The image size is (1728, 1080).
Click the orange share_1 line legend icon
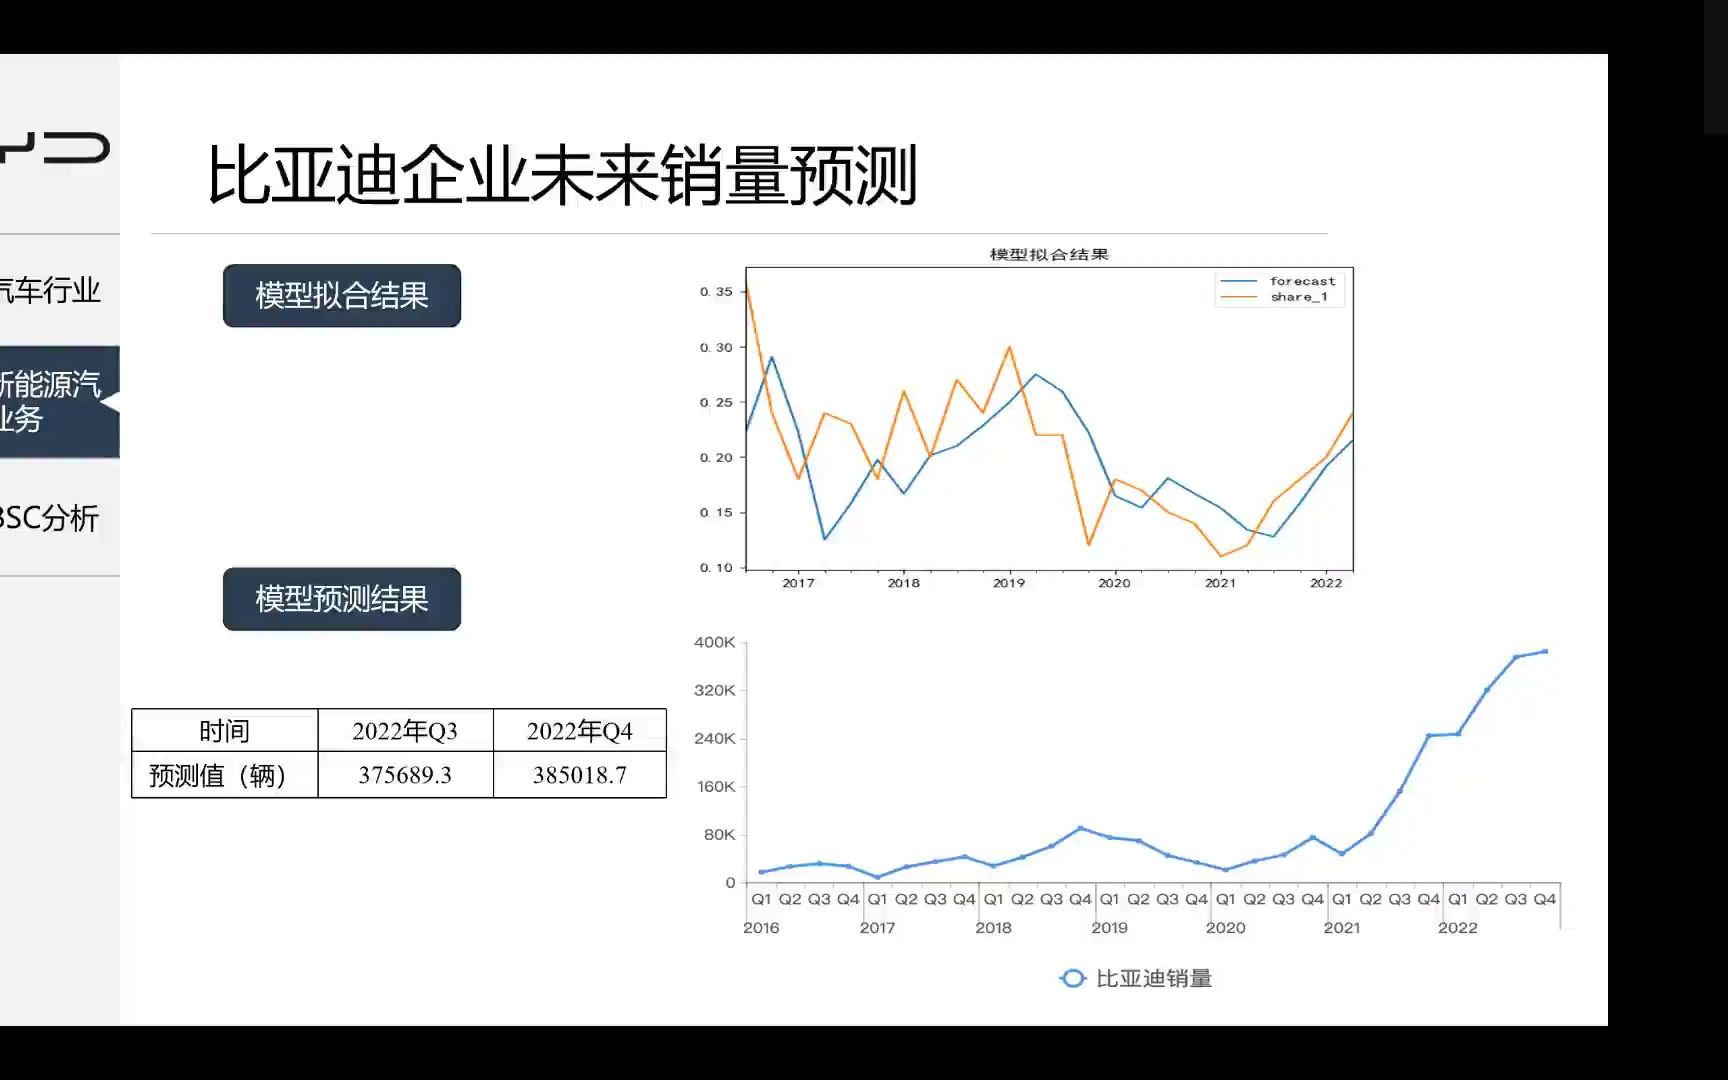1240,297
